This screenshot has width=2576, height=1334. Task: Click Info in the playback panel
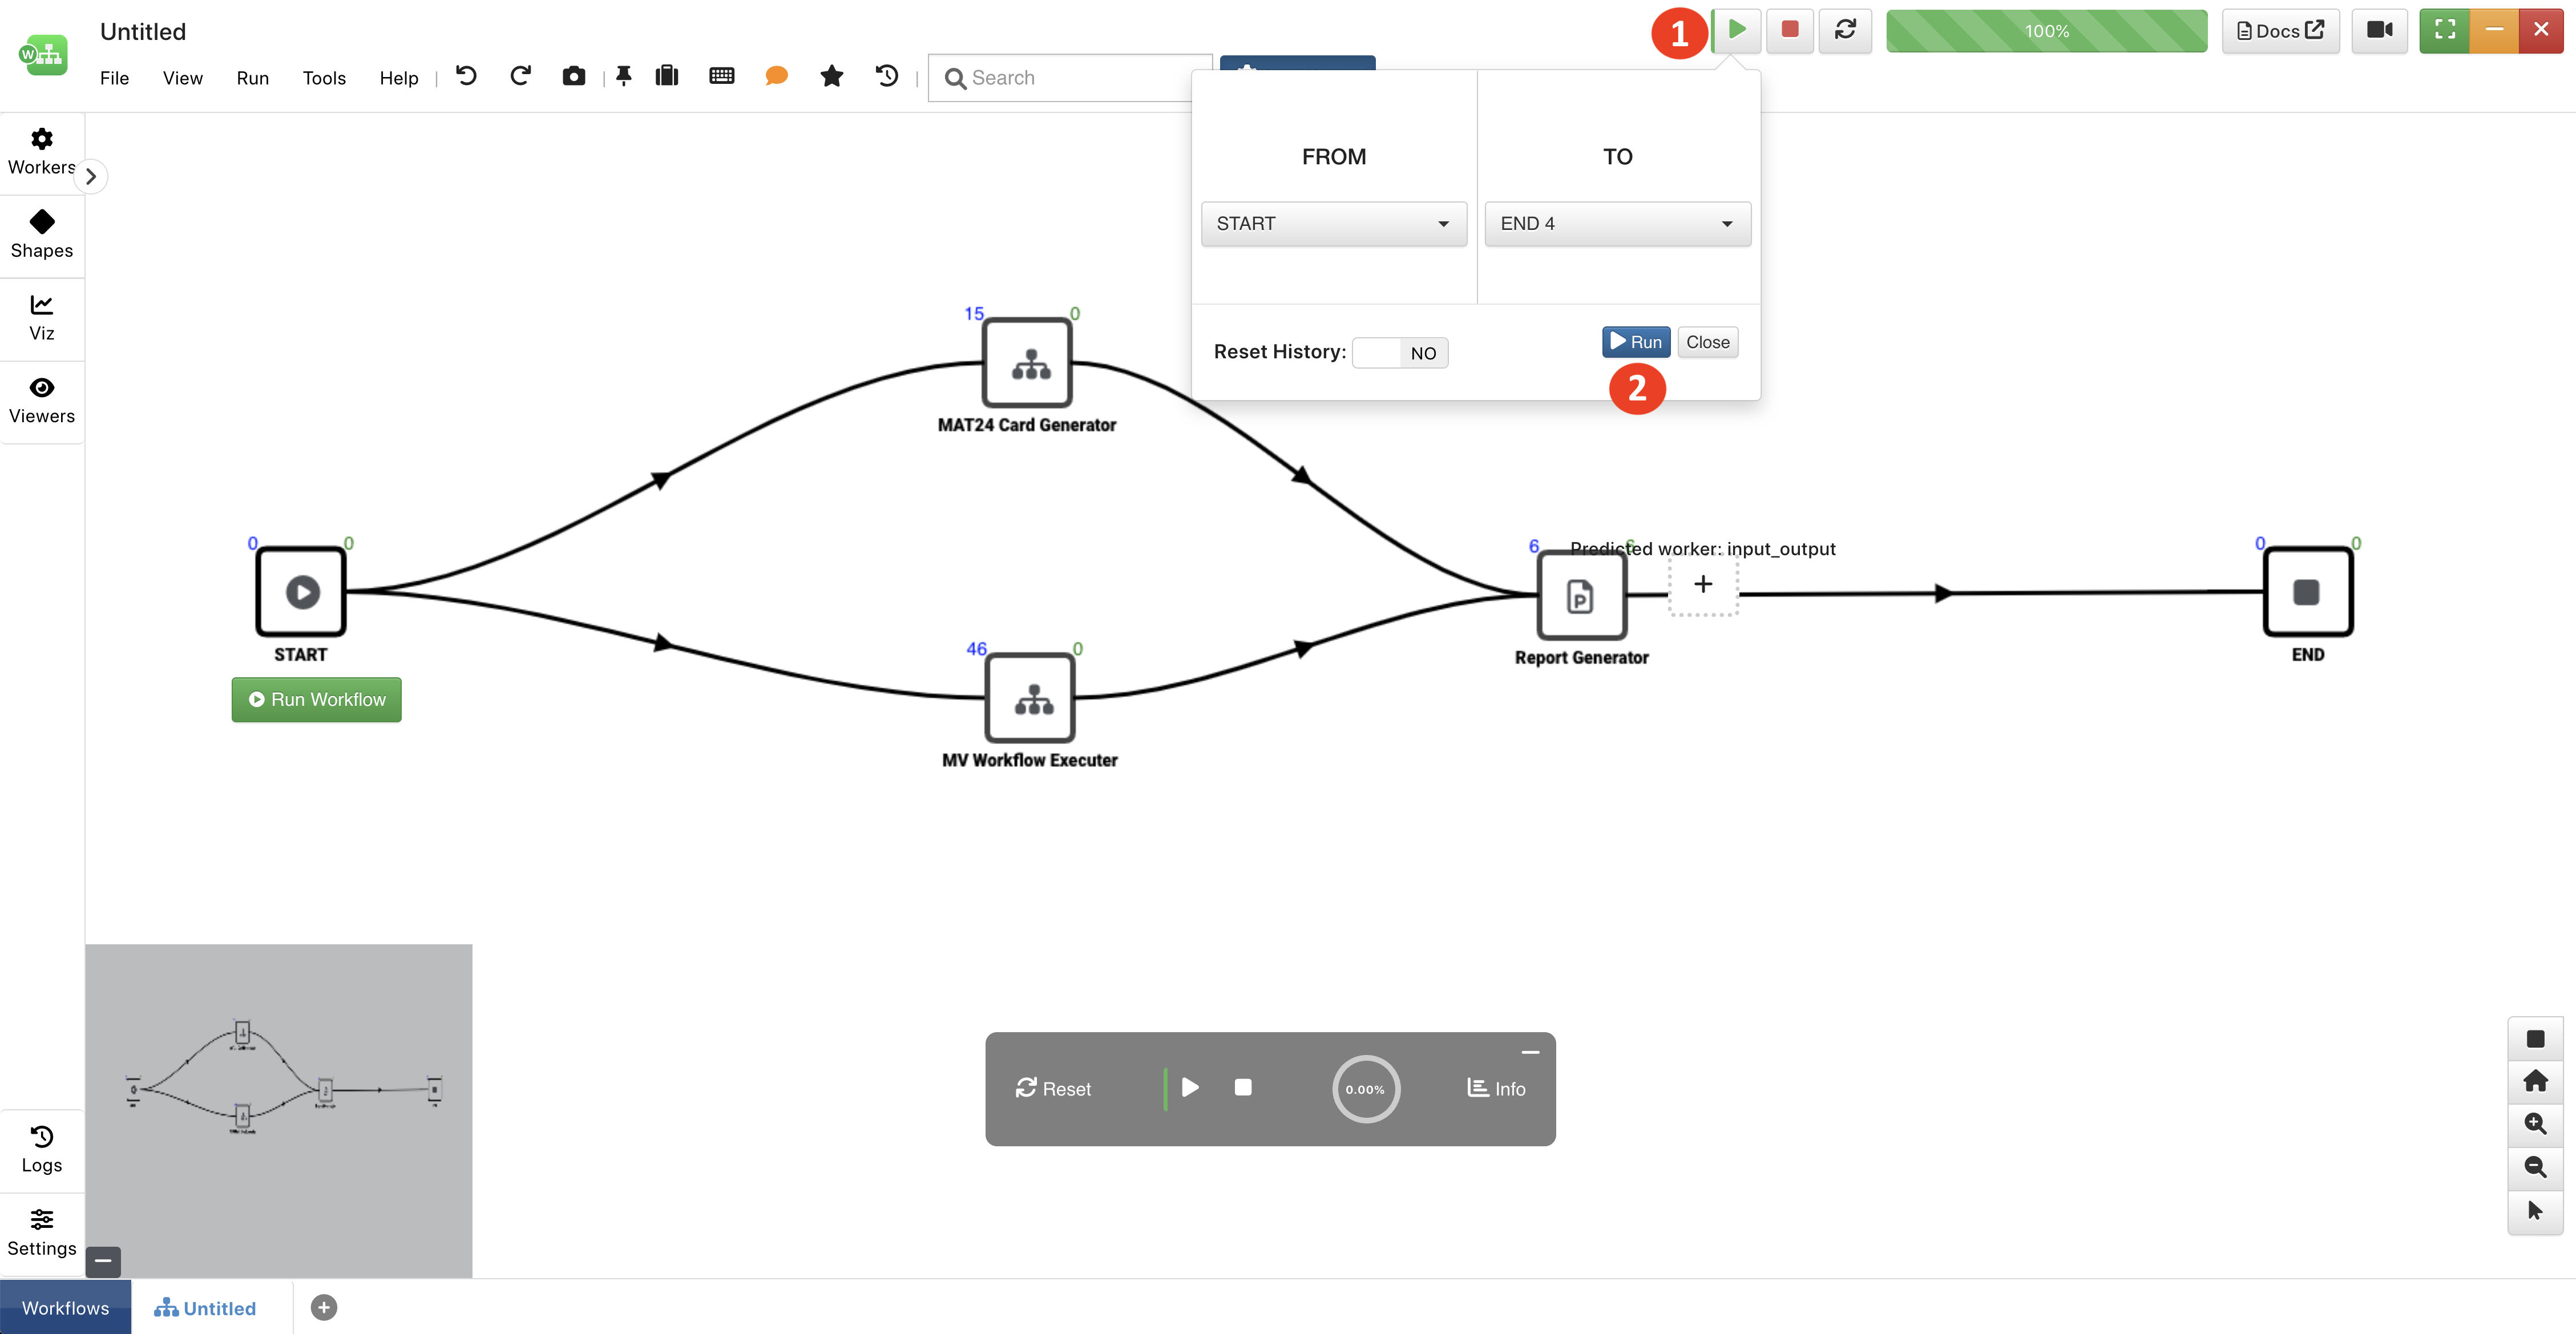click(1496, 1088)
